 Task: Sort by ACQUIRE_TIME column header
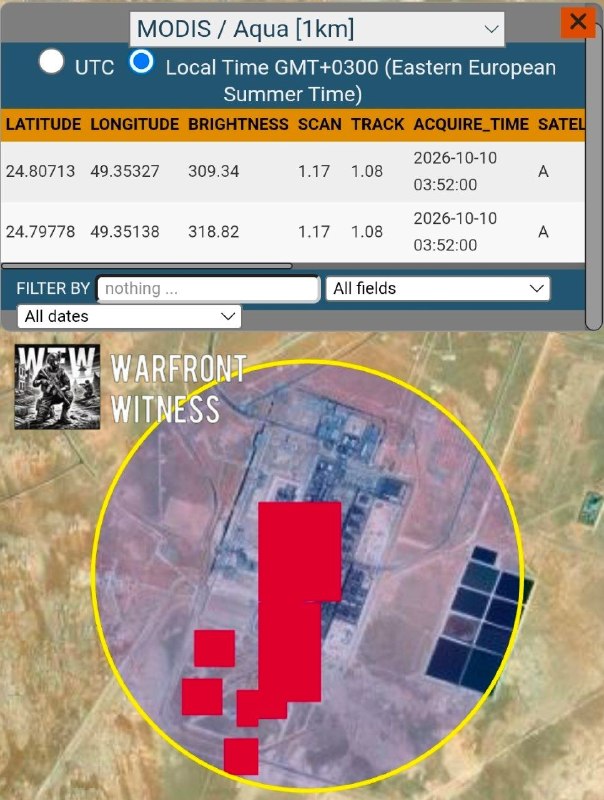(x=471, y=124)
